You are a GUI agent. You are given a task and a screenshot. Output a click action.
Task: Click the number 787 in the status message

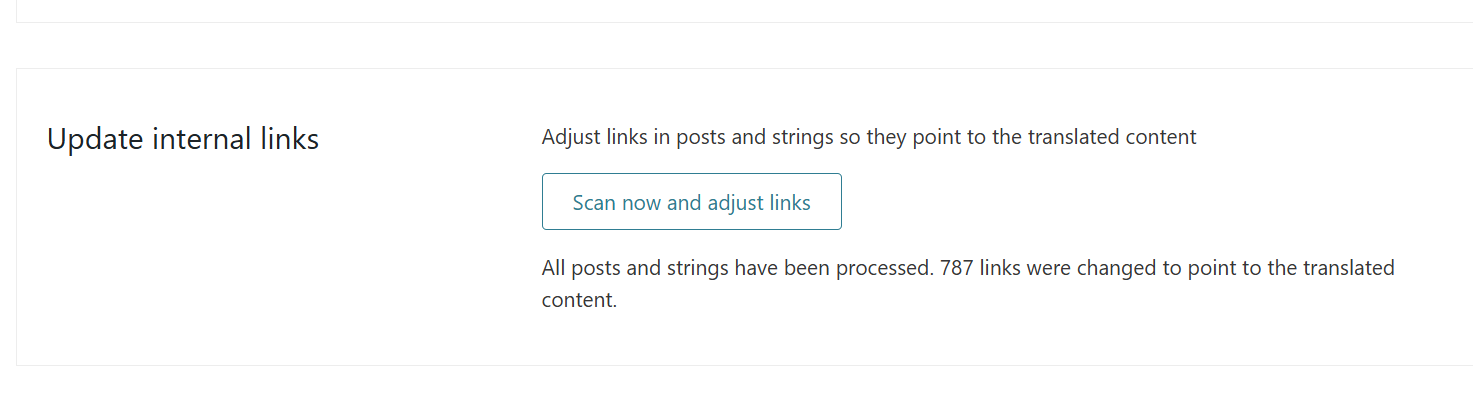(957, 268)
